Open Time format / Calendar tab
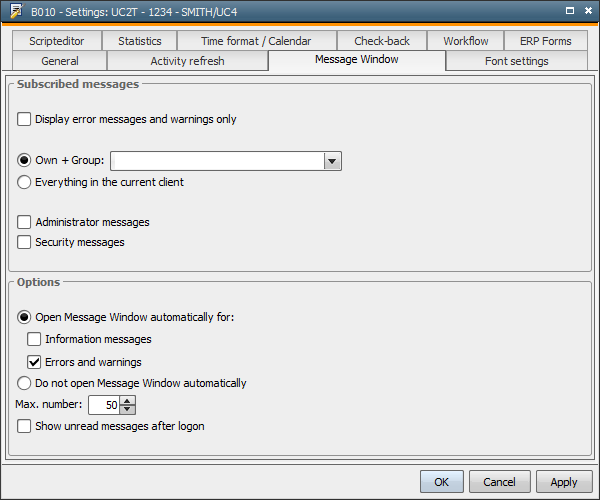 point(256,41)
